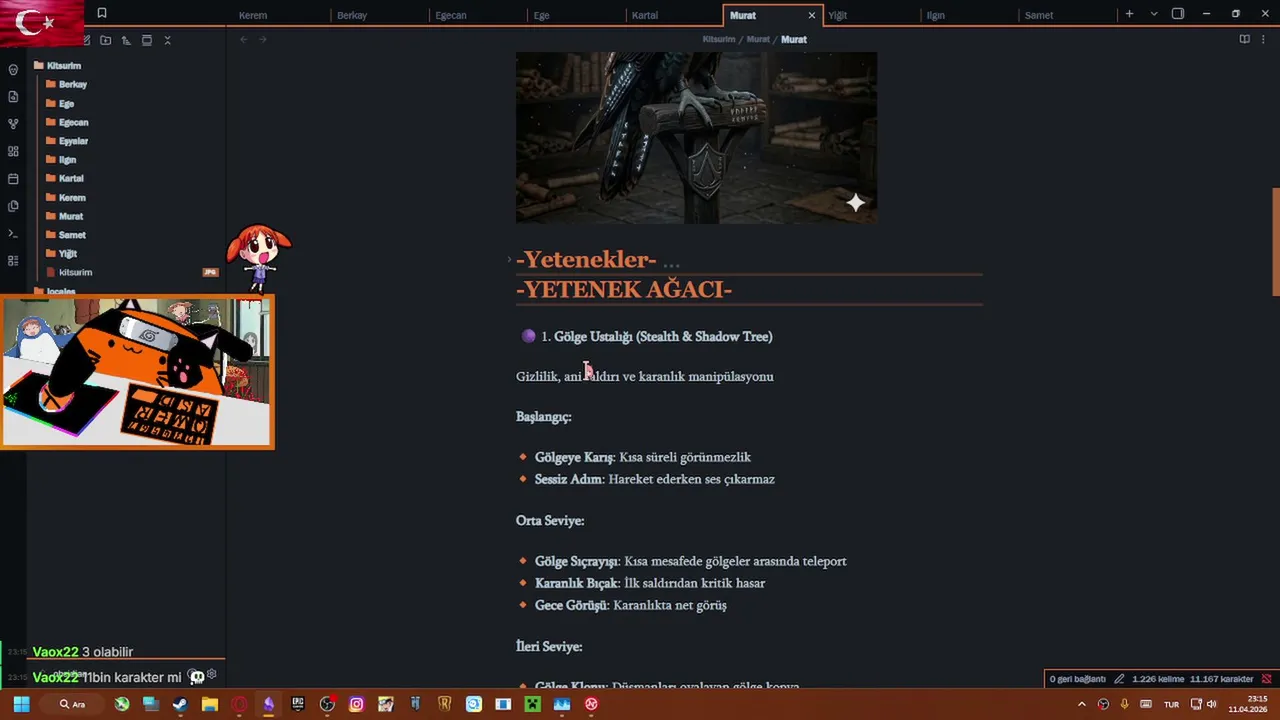Click the sync status icon in status bar

tap(1266, 679)
